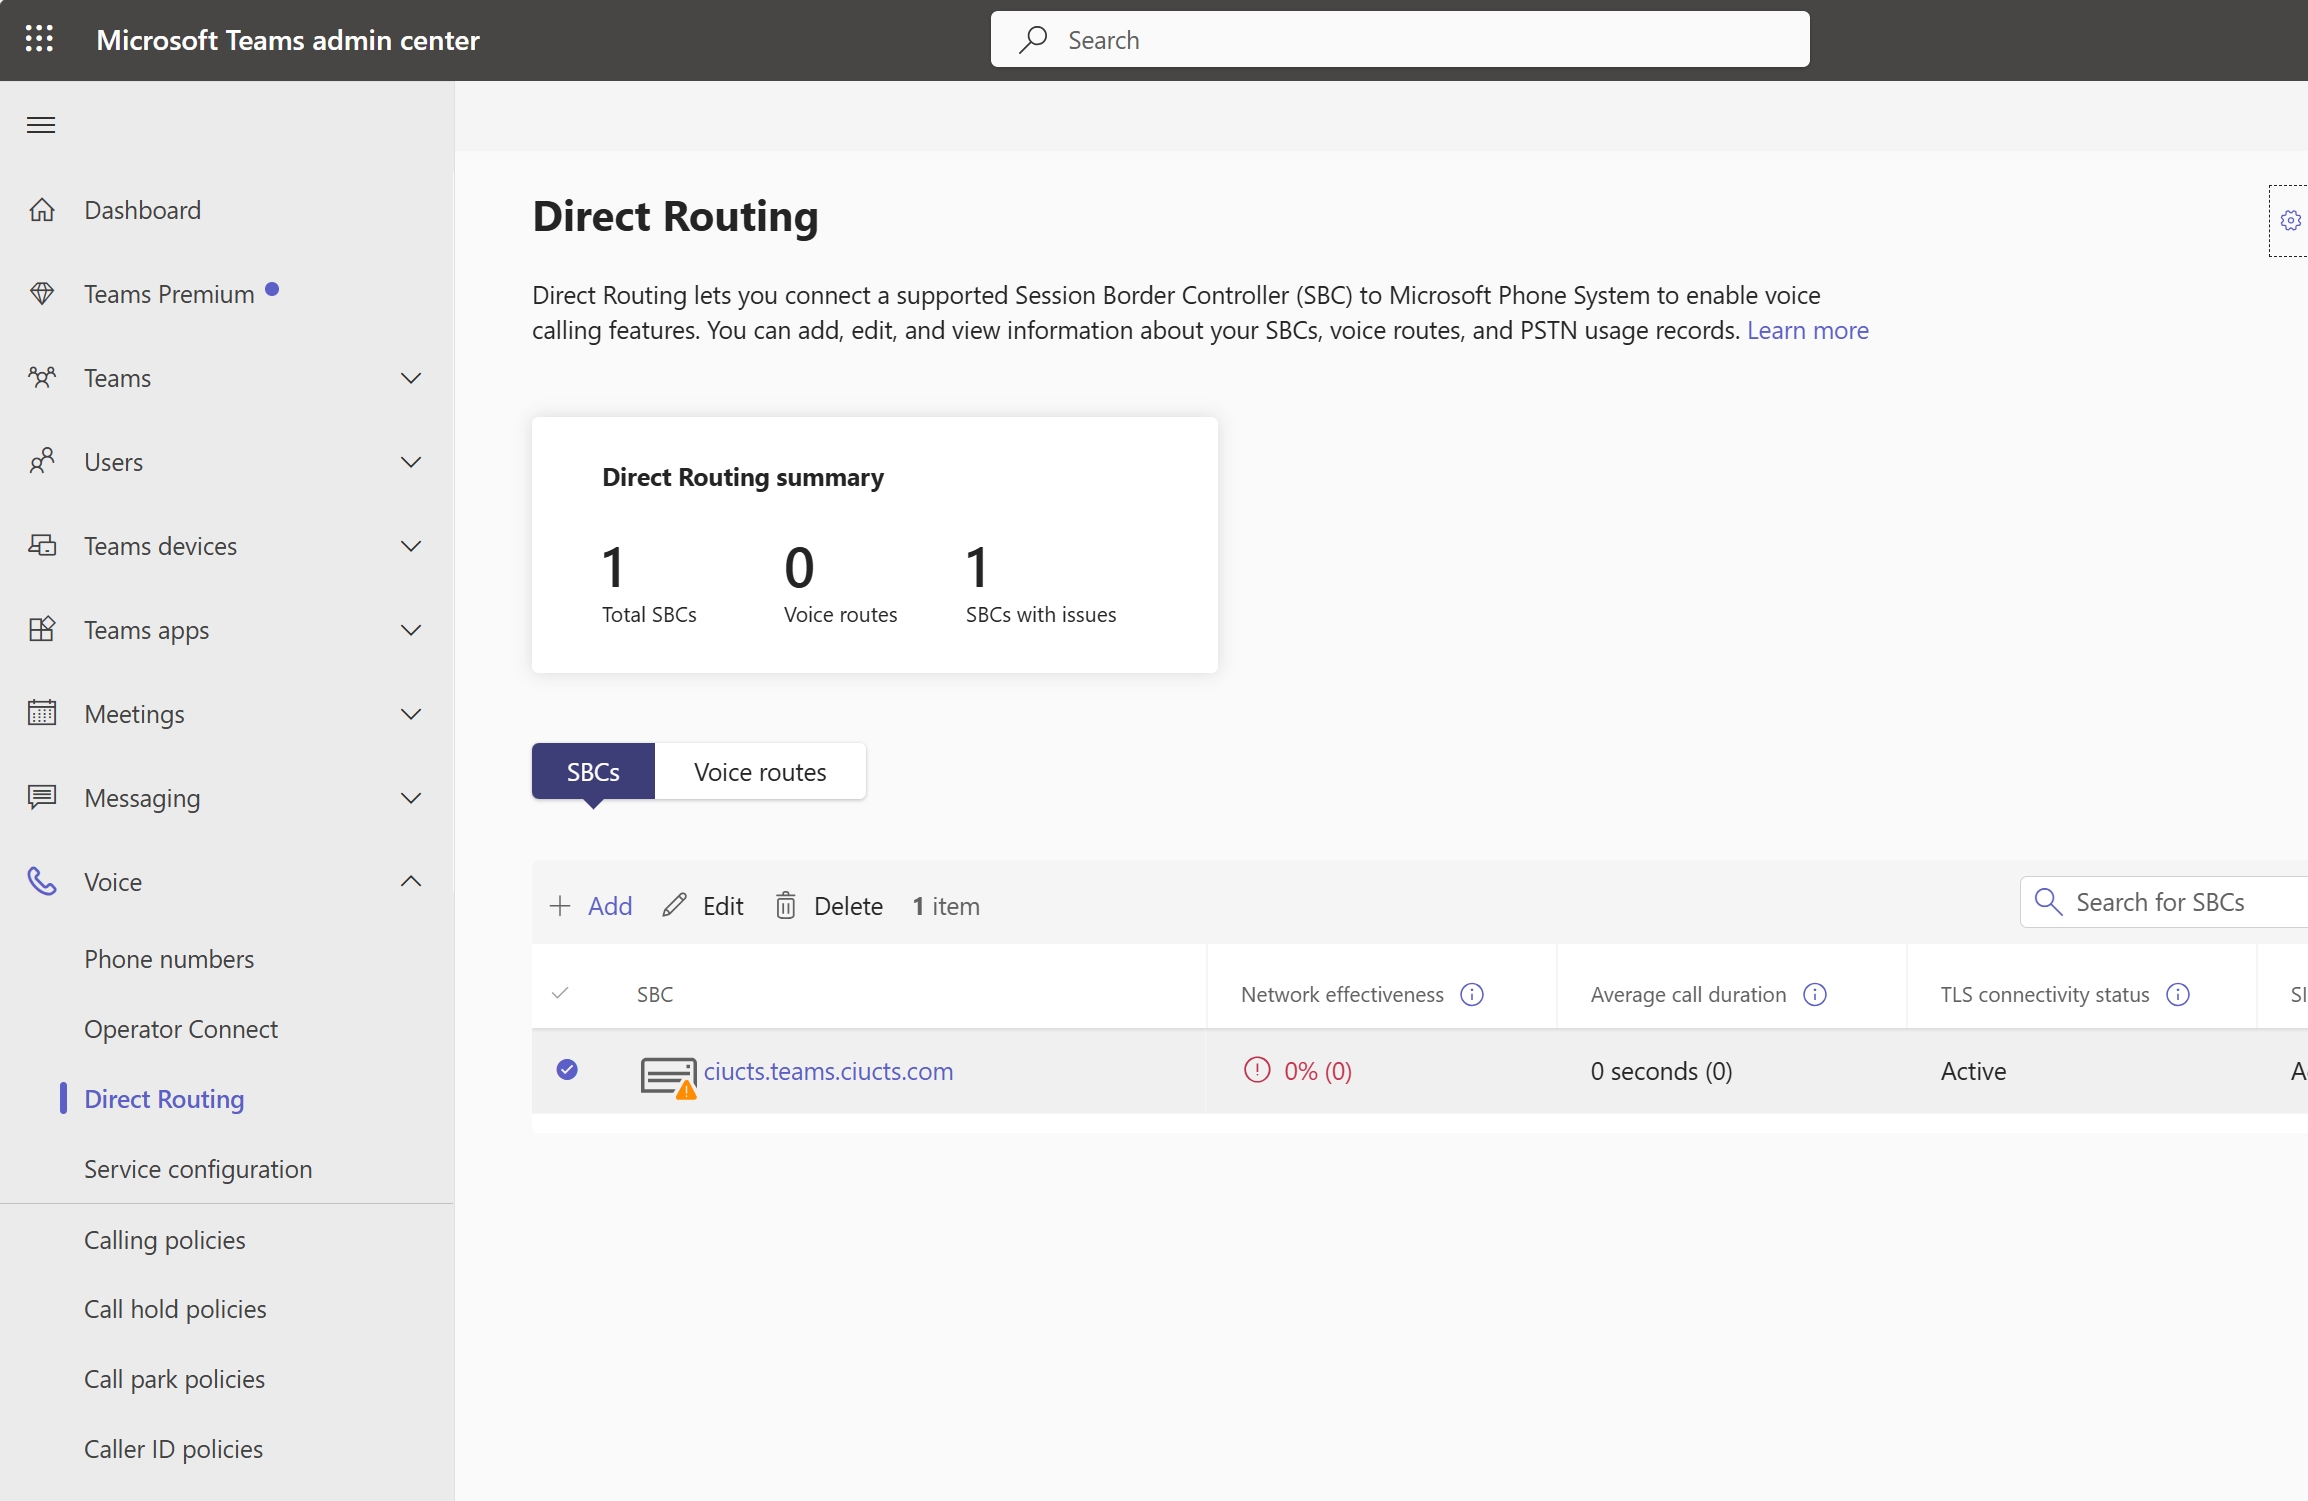The height and width of the screenshot is (1501, 2308).
Task: Click the Teams devices icon
Action: click(42, 546)
